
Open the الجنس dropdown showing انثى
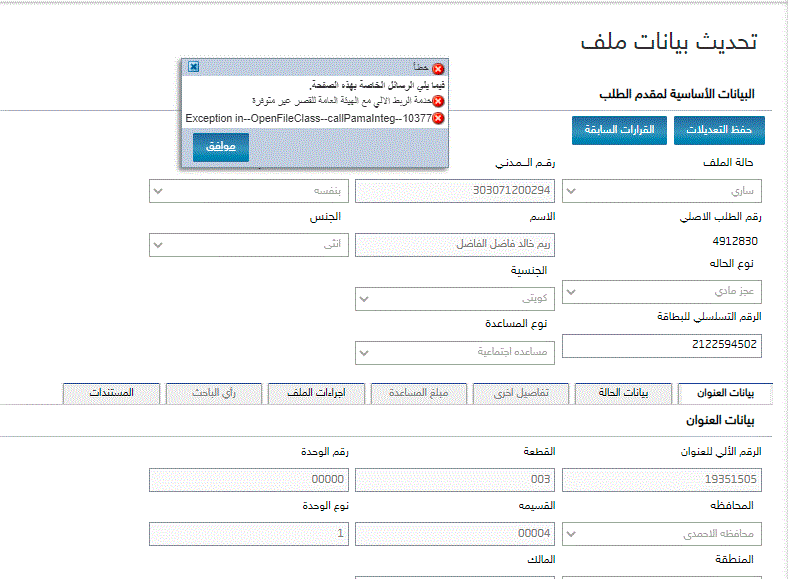(x=249, y=245)
